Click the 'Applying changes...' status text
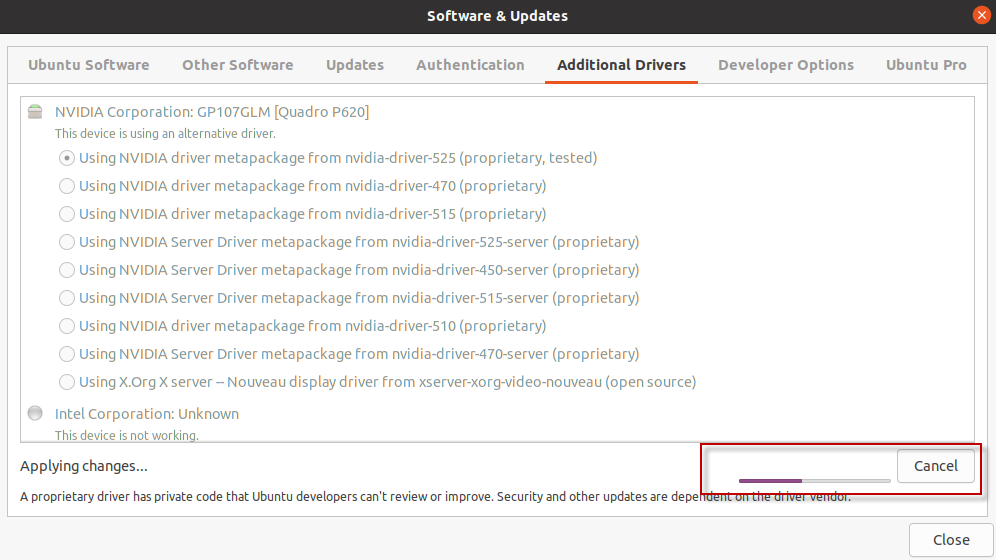The image size is (996, 560). 84,466
